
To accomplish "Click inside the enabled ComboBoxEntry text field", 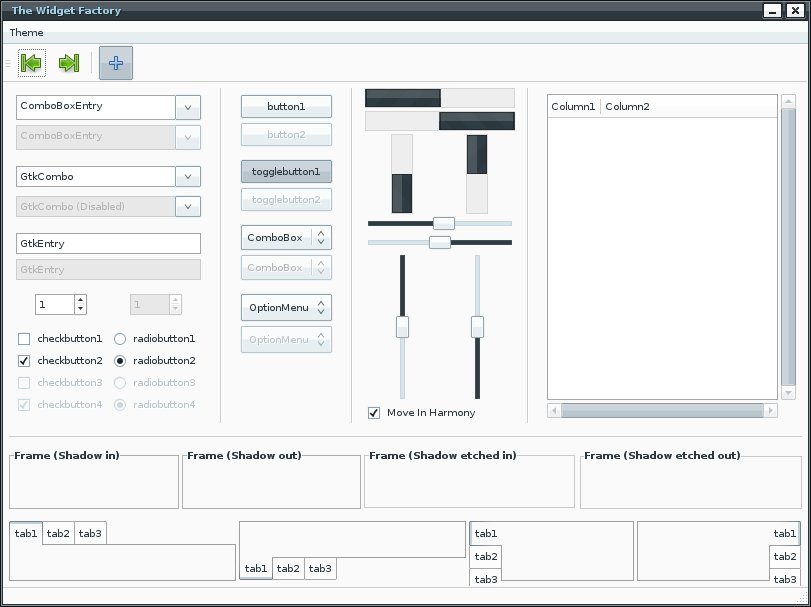I will click(96, 108).
